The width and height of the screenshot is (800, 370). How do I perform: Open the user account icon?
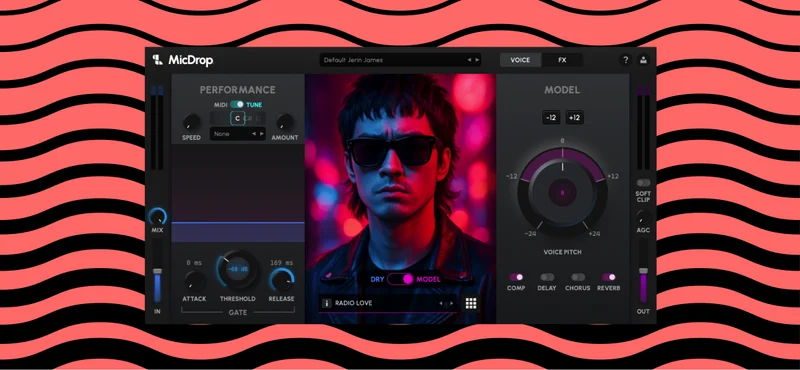tap(643, 60)
